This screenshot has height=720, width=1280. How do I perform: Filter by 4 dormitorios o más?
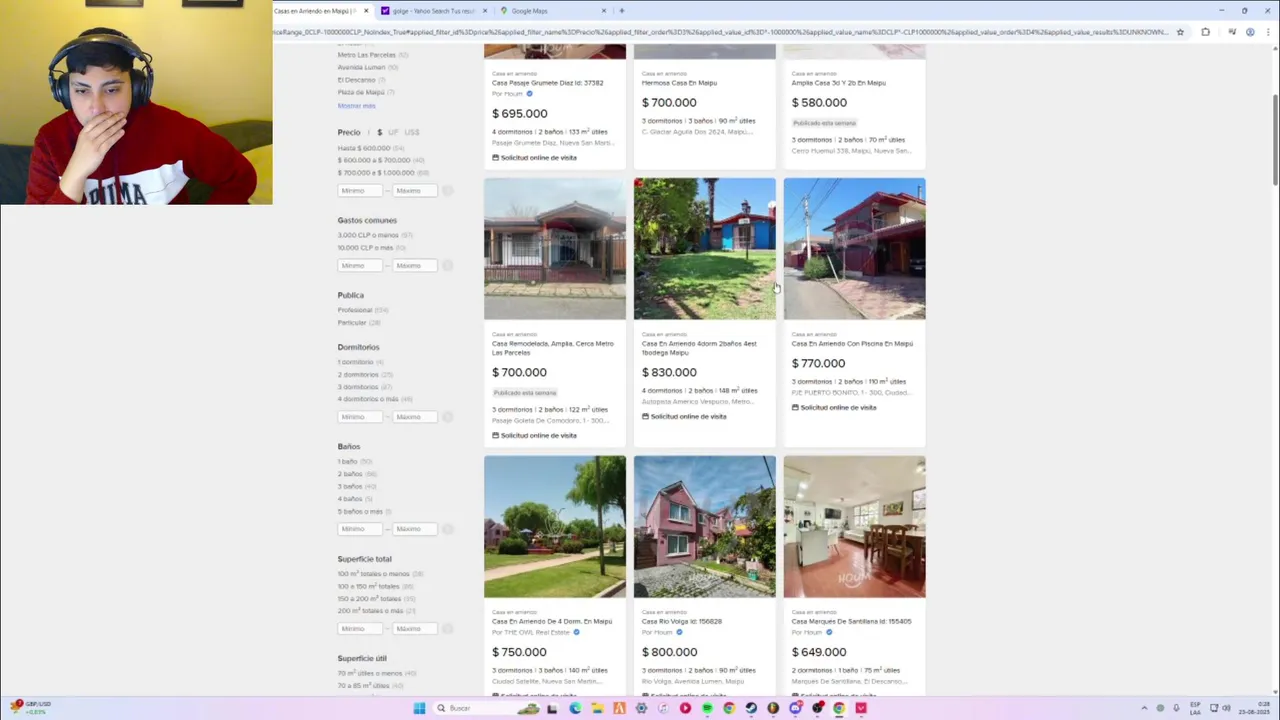tap(368, 398)
